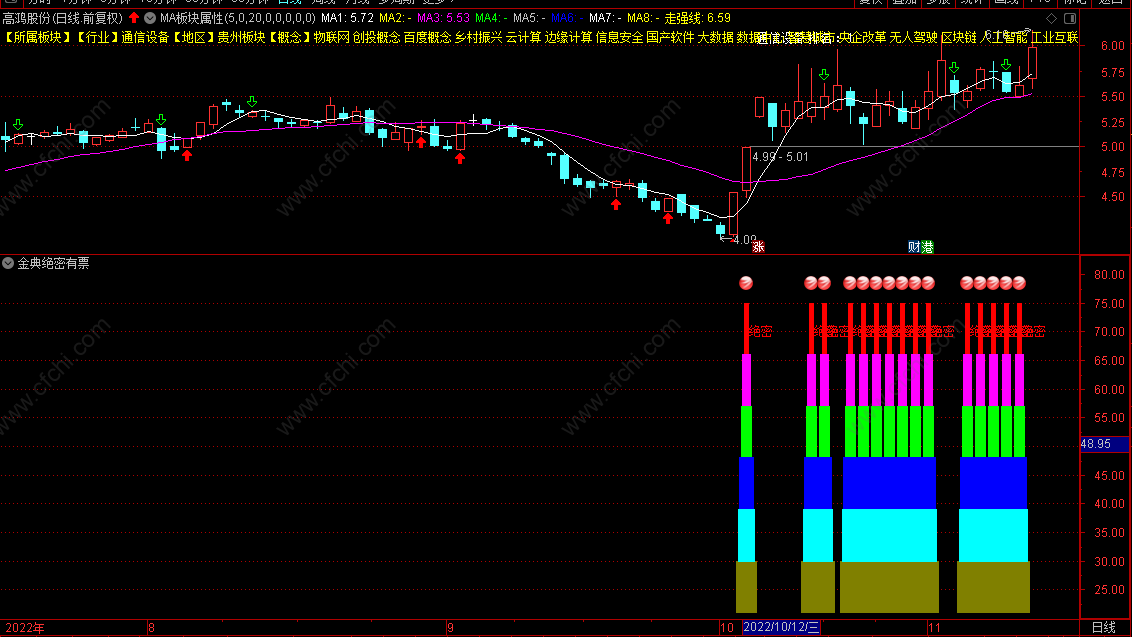Screen dimensions: 1132x637
Task: Click the 4.09 low price label
Action: tap(744, 239)
